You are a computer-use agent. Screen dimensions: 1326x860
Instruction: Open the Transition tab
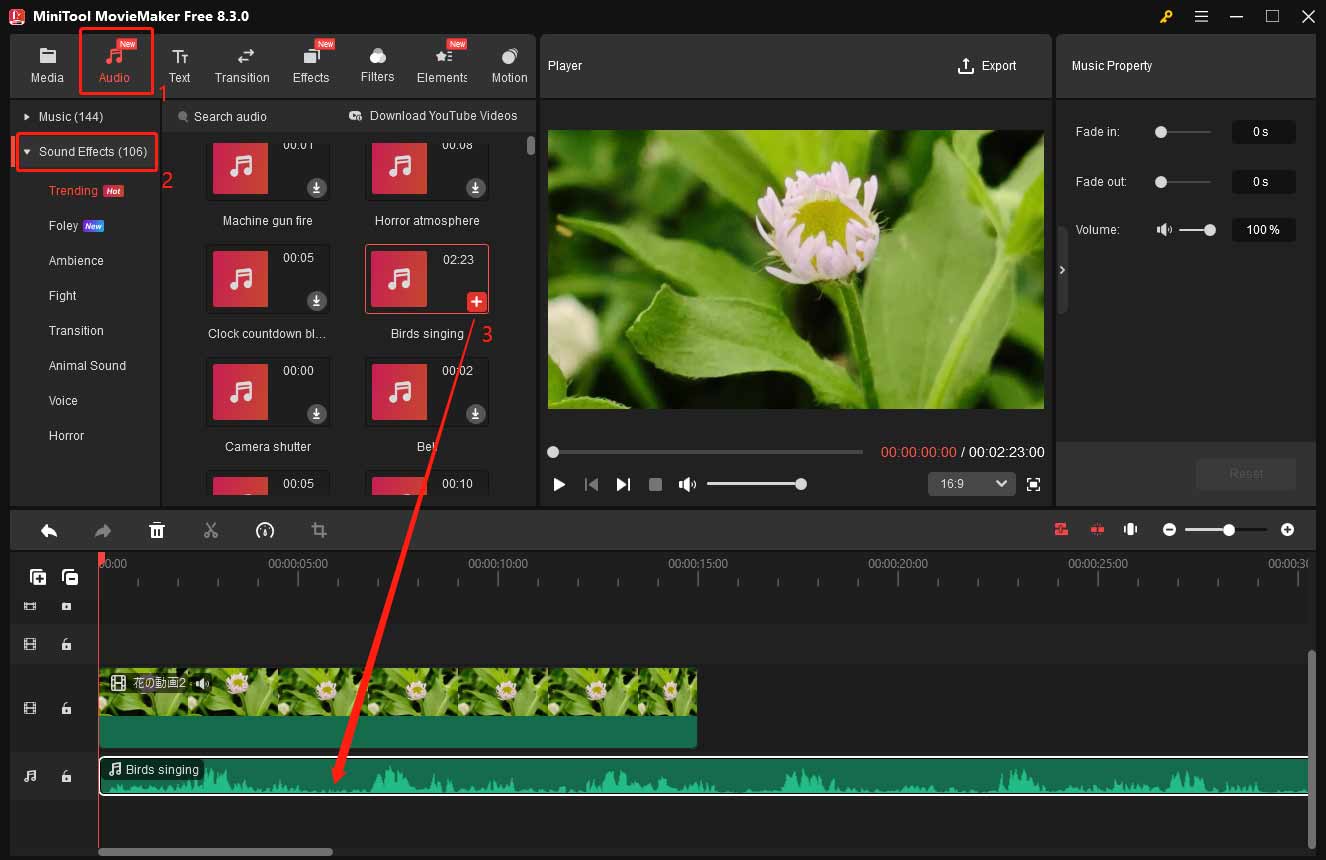pyautogui.click(x=242, y=65)
